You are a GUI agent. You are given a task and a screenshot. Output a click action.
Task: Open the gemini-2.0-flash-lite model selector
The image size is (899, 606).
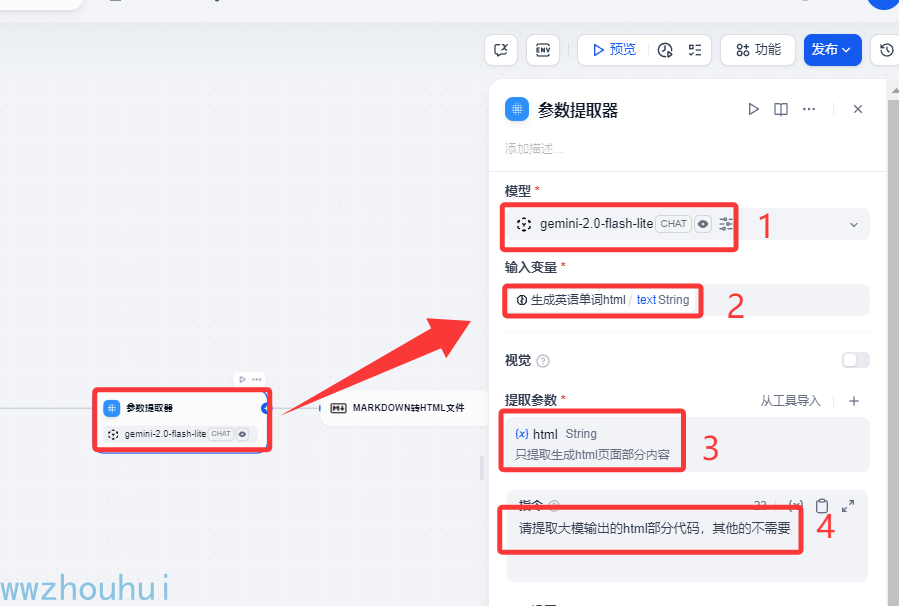pyautogui.click(x=687, y=224)
